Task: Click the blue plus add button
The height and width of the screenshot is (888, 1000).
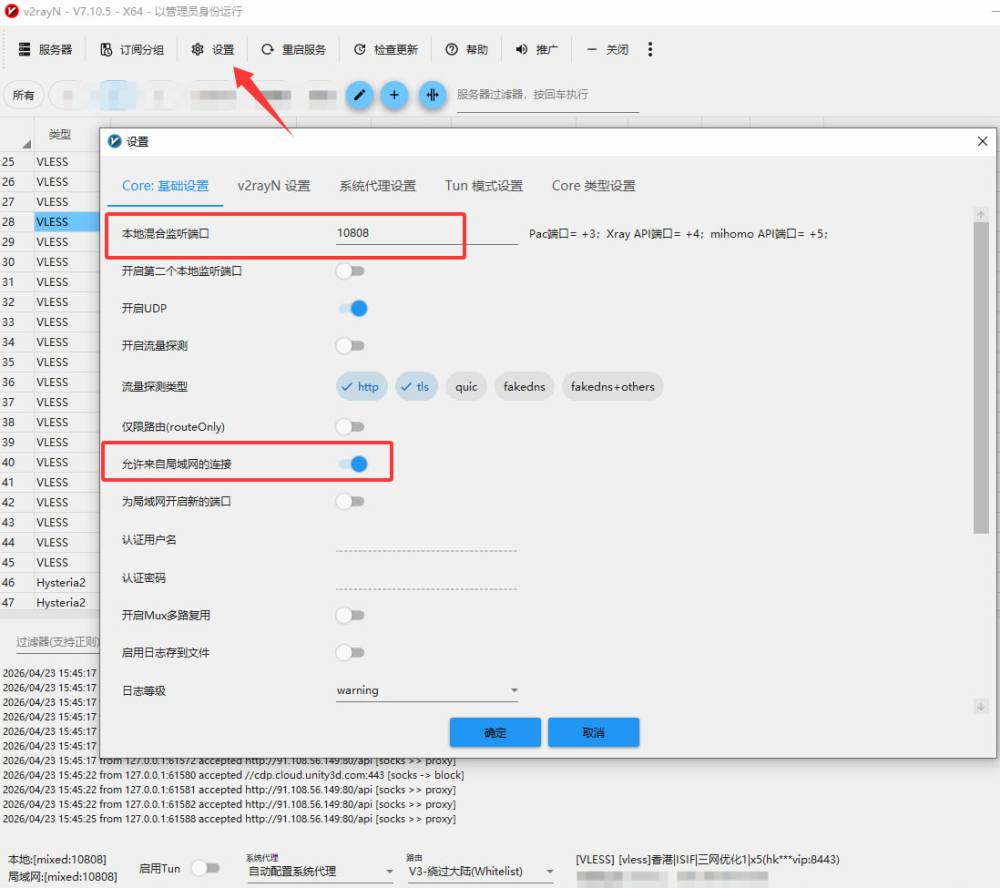Action: click(x=394, y=95)
